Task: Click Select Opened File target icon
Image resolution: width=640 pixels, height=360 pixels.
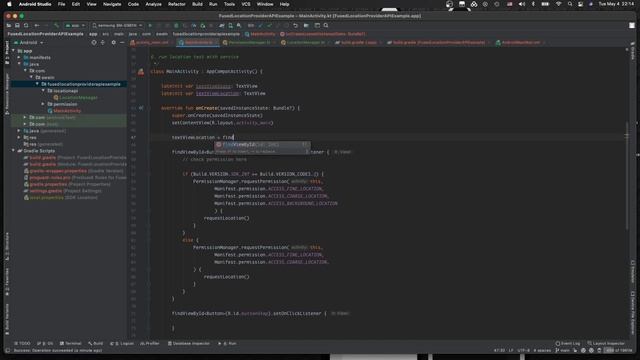Action: click(x=94, y=42)
